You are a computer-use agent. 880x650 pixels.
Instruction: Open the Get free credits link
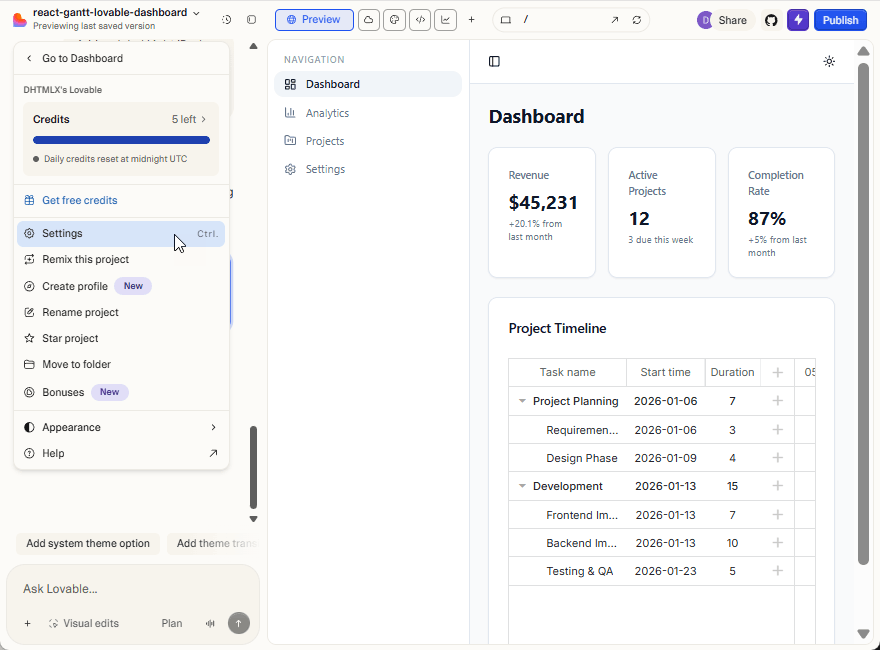click(79, 200)
